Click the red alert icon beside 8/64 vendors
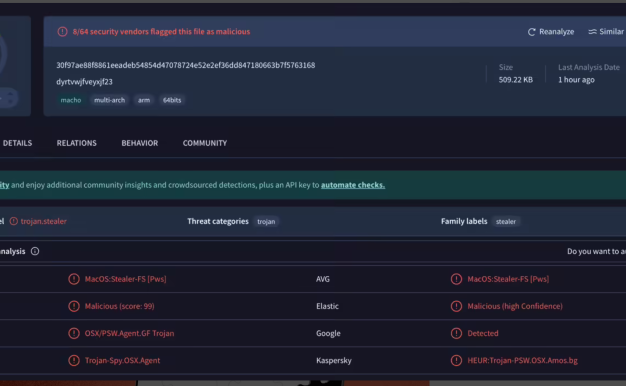 click(x=62, y=32)
